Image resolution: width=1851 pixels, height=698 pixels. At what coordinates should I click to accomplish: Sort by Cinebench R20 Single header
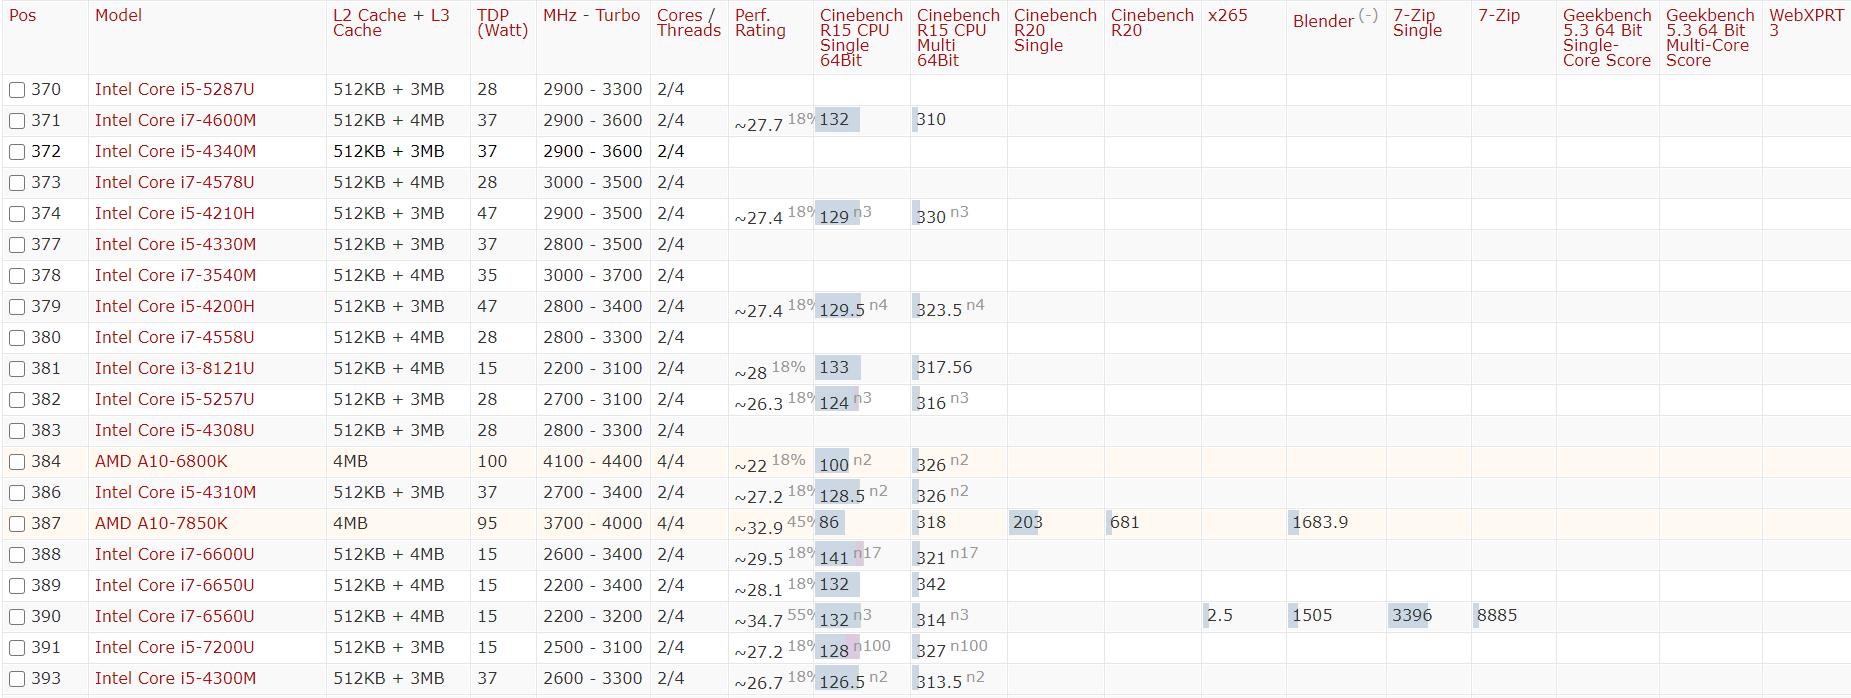[x=1054, y=30]
